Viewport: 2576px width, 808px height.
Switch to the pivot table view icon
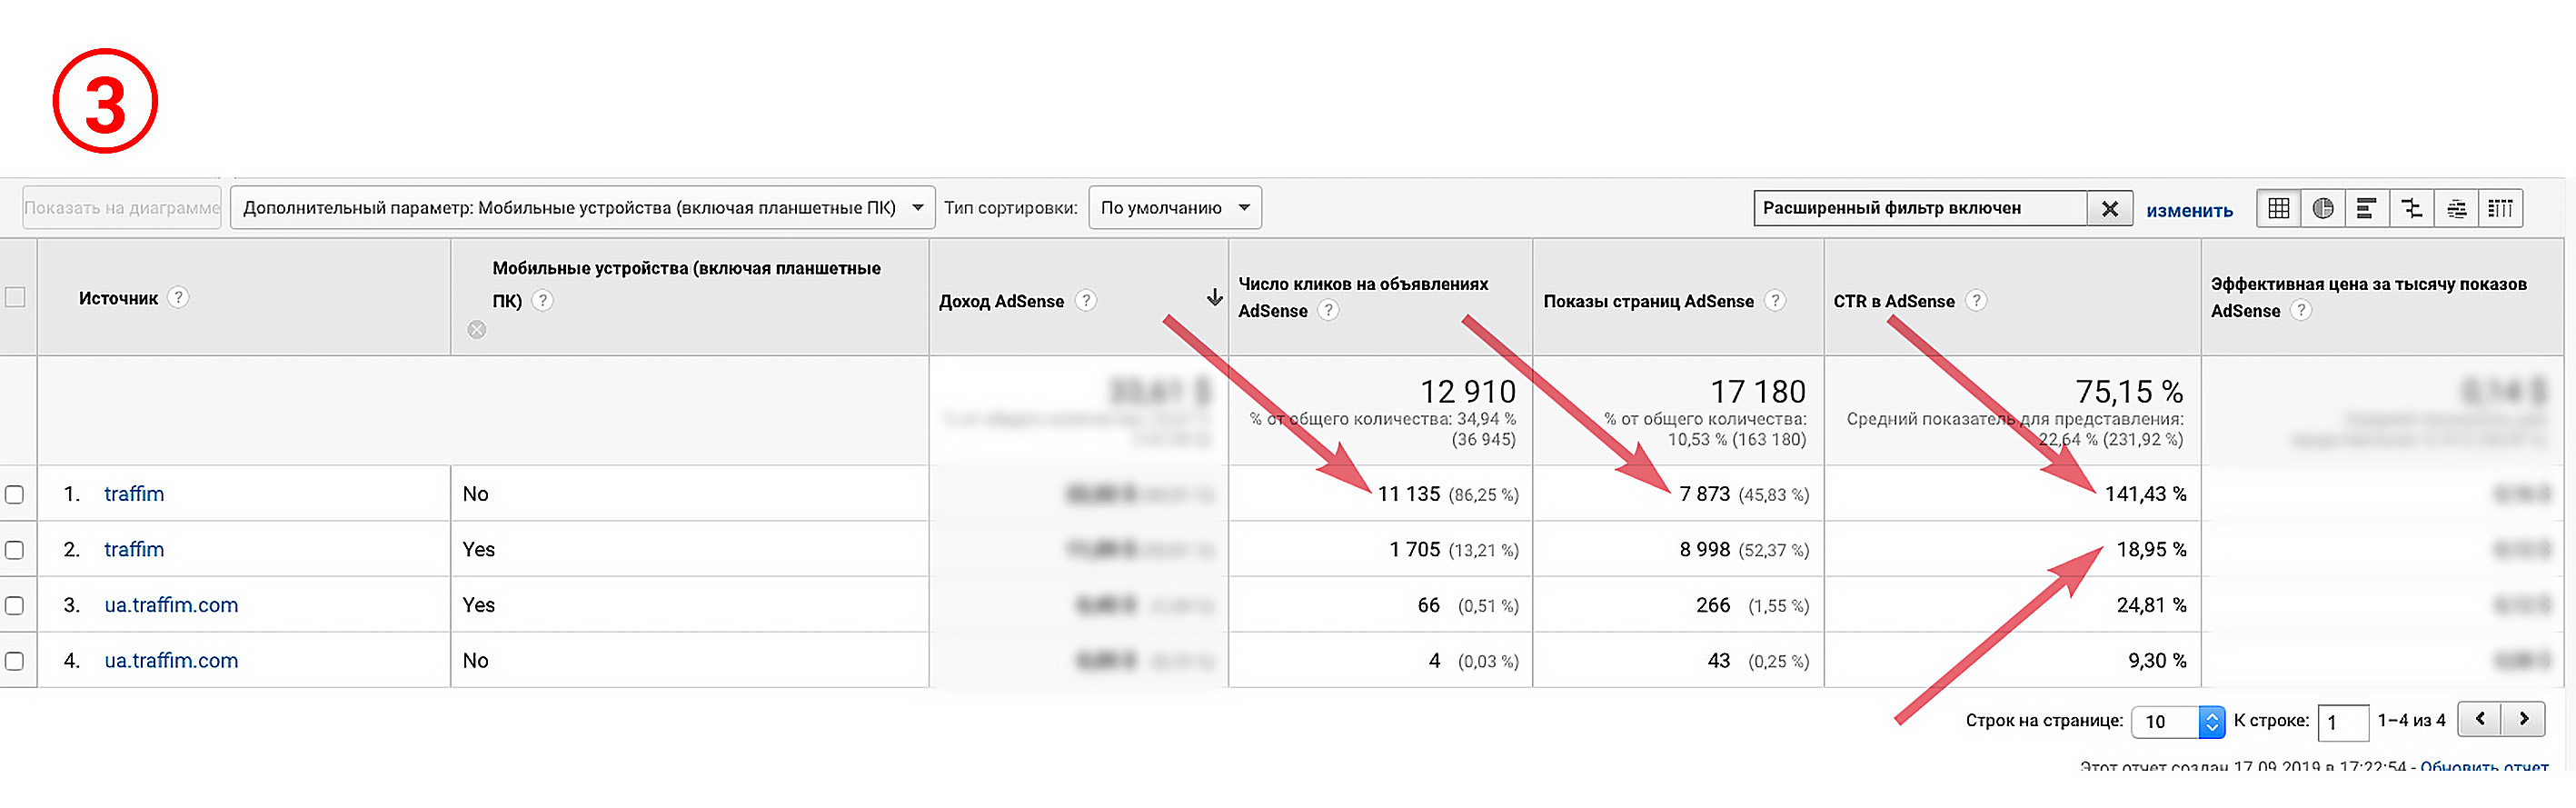point(2500,208)
